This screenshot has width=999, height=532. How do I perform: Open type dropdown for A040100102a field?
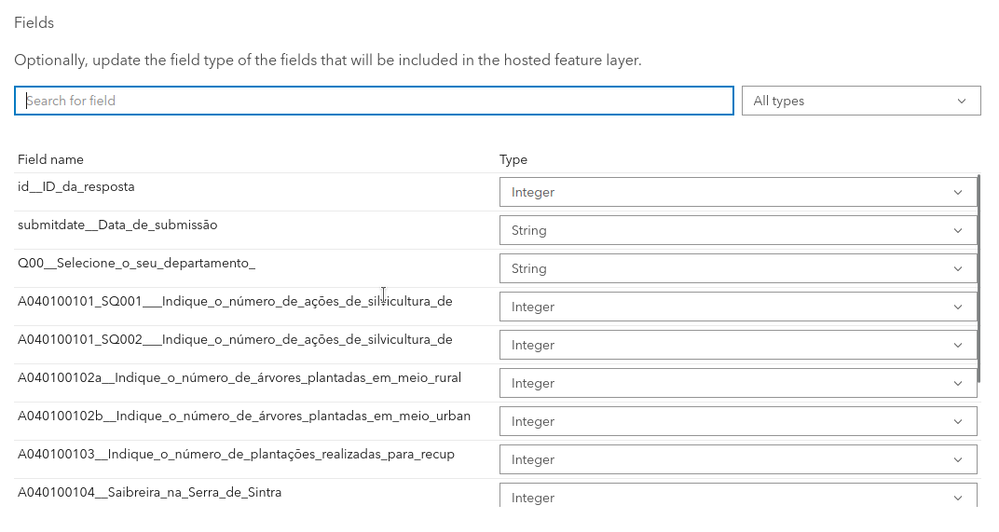coord(738,384)
